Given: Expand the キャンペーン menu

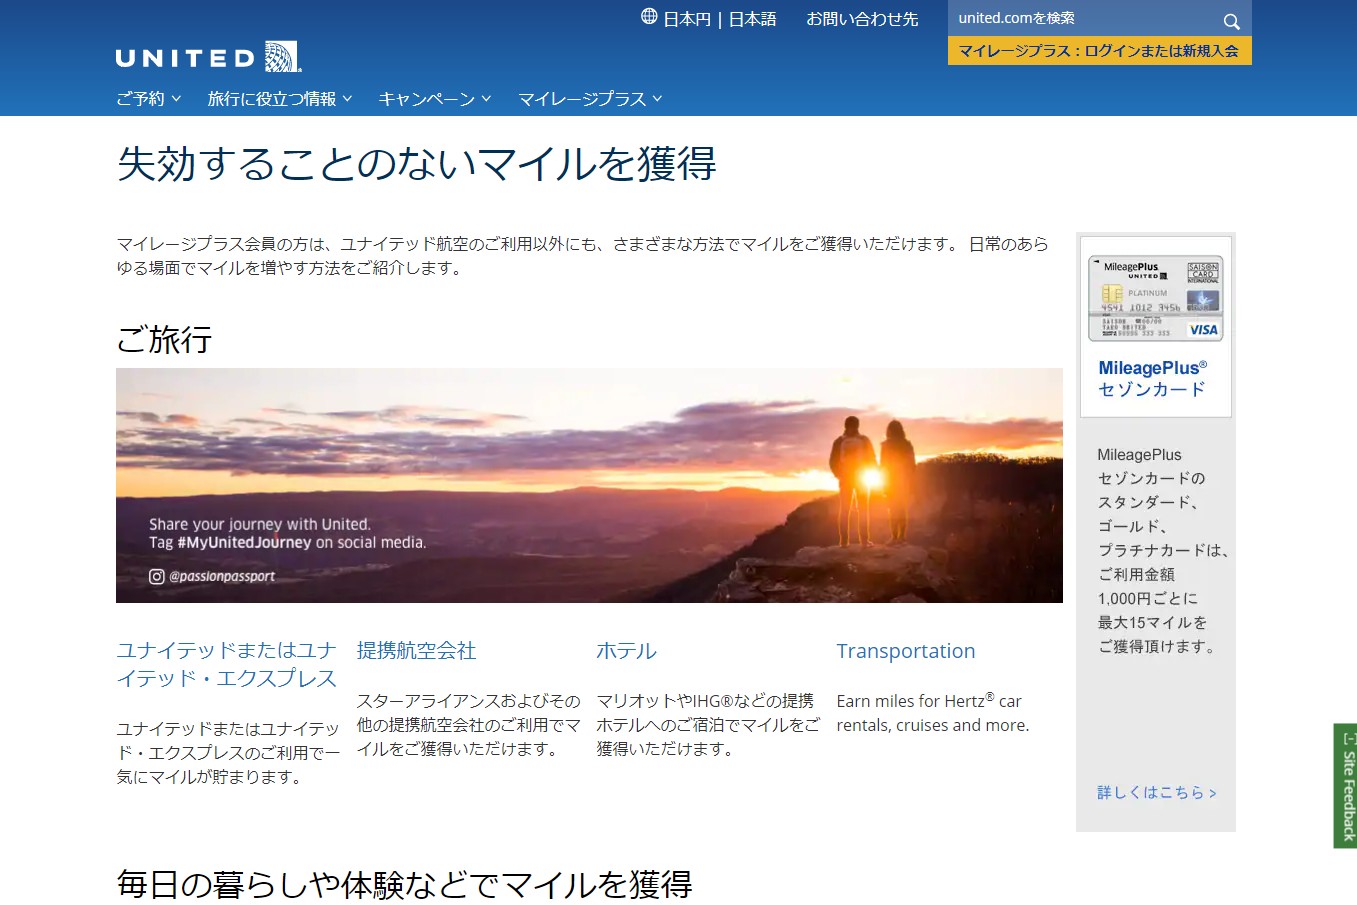Looking at the screenshot, I should 435,99.
